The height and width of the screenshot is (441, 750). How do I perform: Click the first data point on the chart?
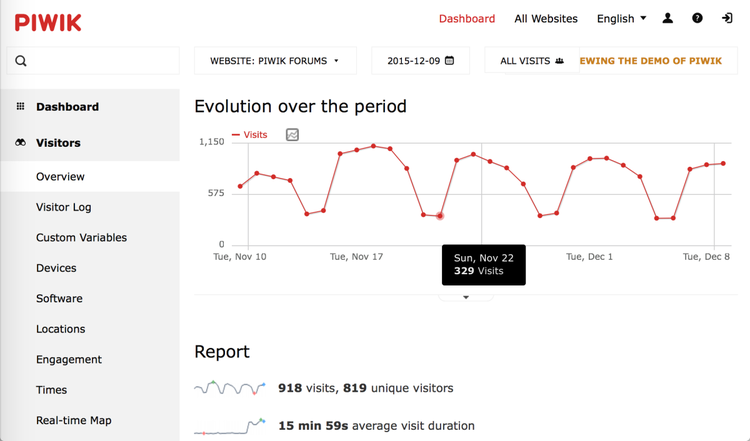[240, 187]
